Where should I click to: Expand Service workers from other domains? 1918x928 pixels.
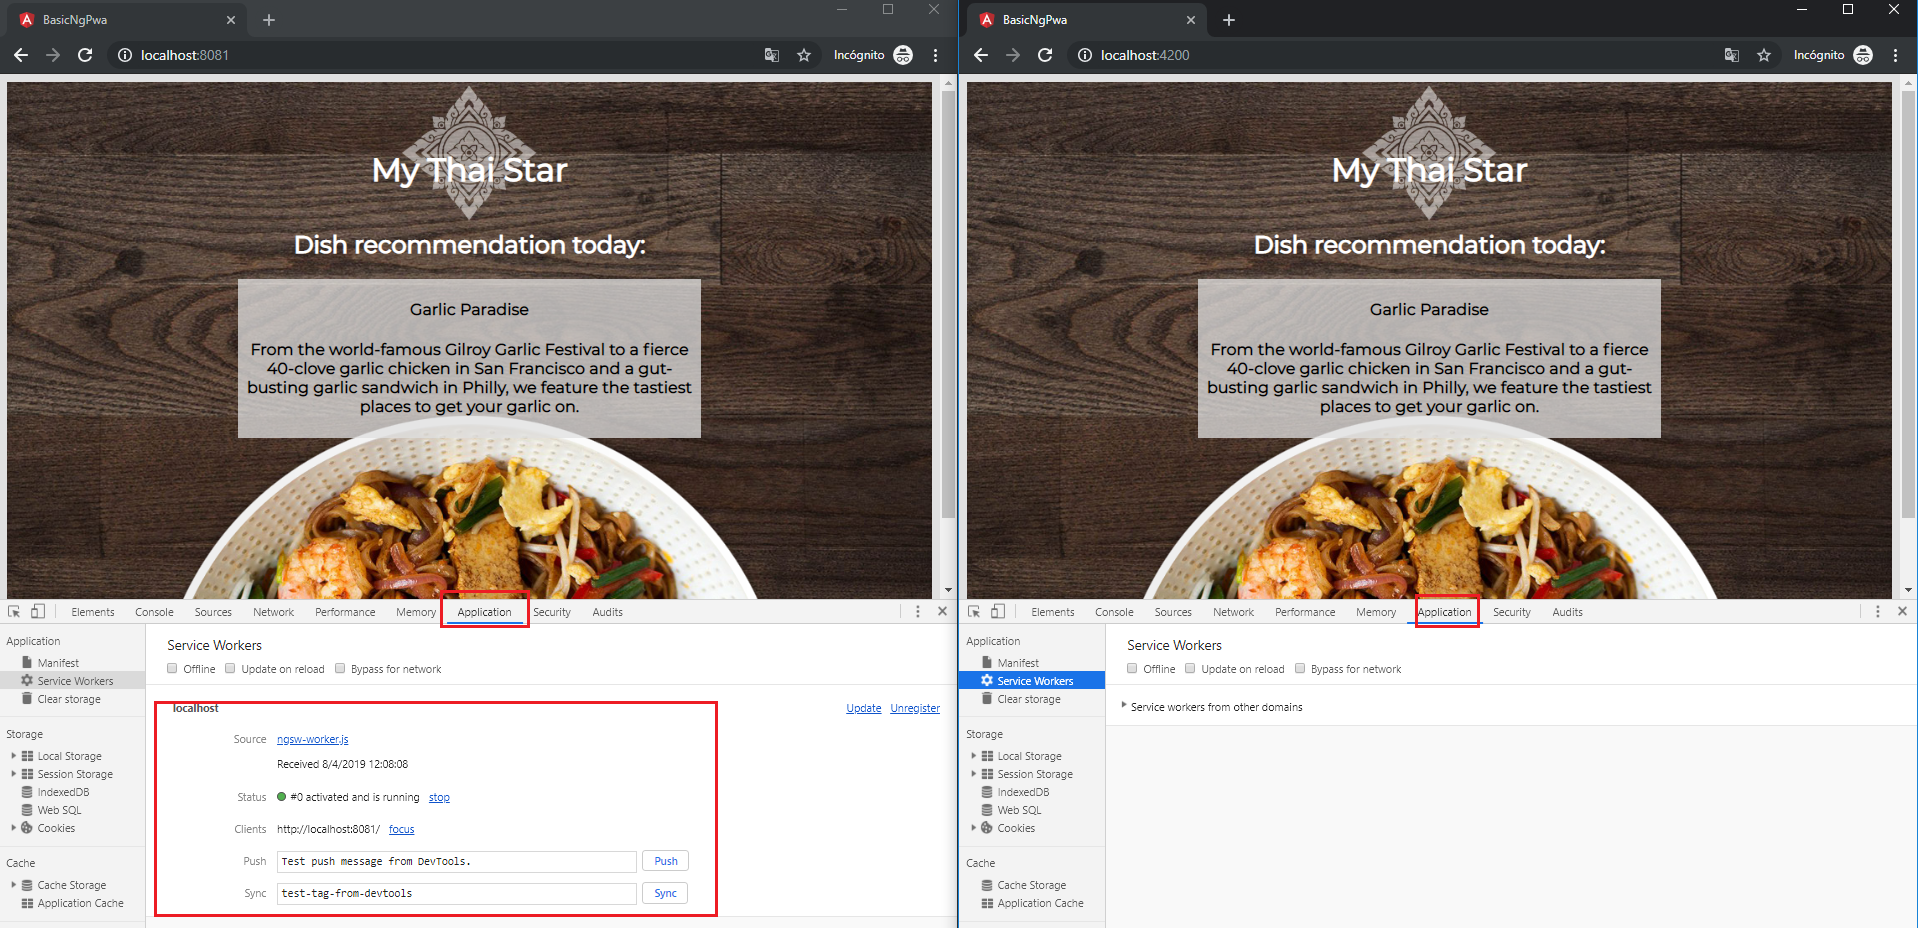(x=1124, y=706)
